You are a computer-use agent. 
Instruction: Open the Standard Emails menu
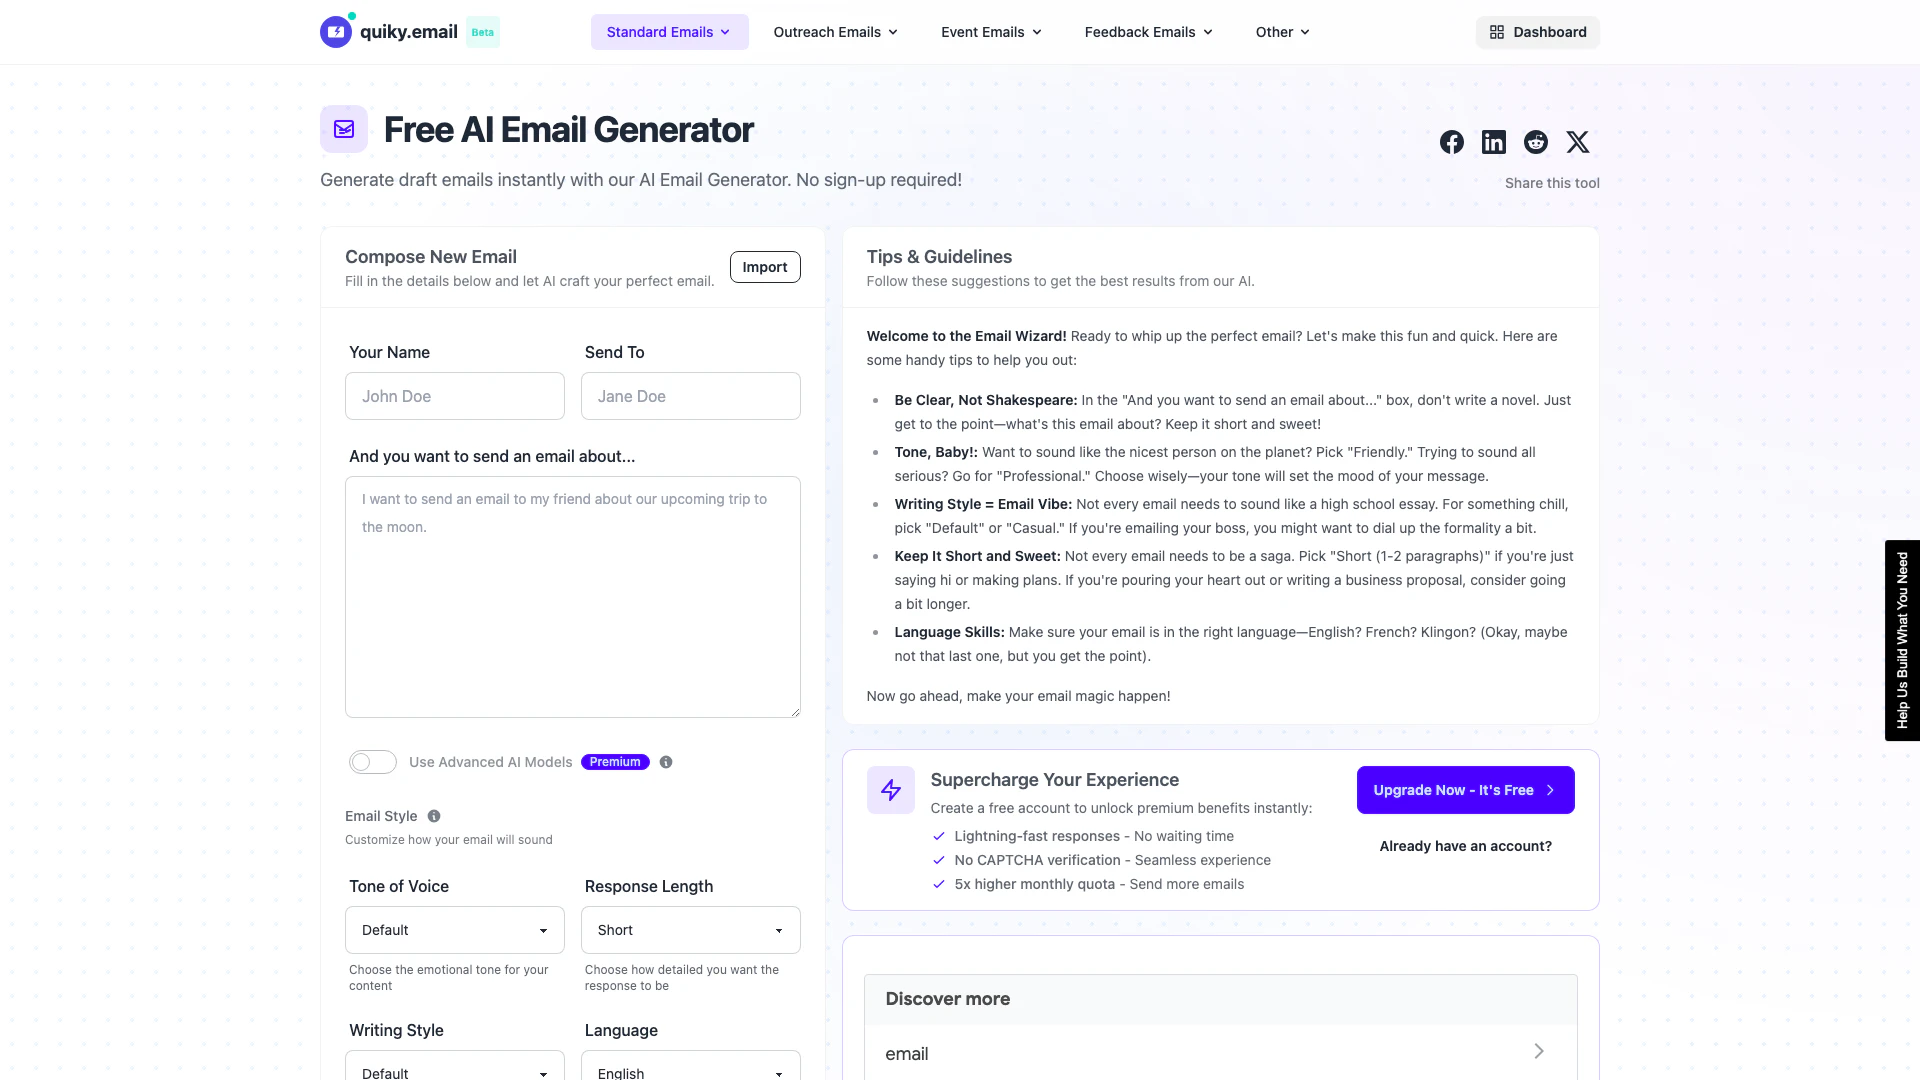[x=669, y=32]
